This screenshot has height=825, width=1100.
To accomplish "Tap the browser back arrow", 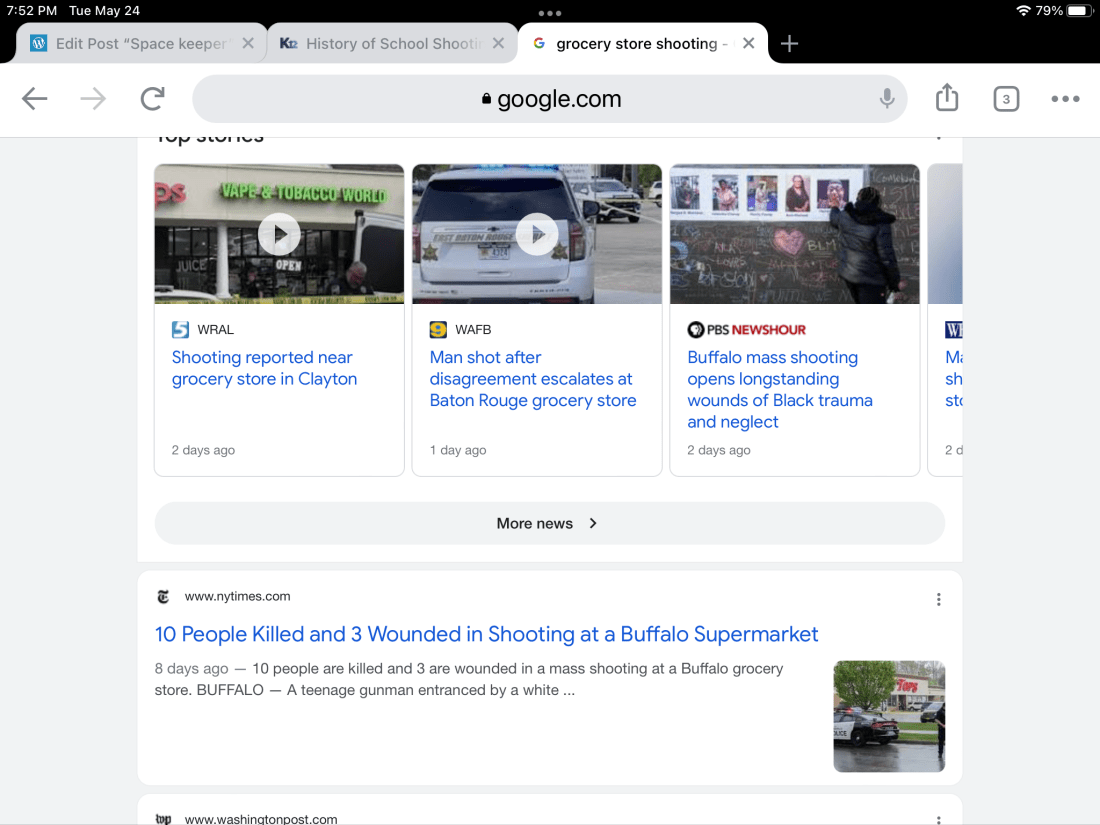I will [35, 99].
